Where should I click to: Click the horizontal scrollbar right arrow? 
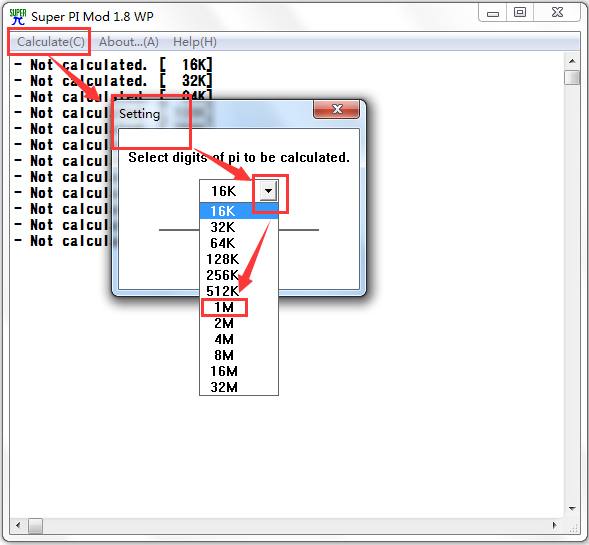point(555,525)
